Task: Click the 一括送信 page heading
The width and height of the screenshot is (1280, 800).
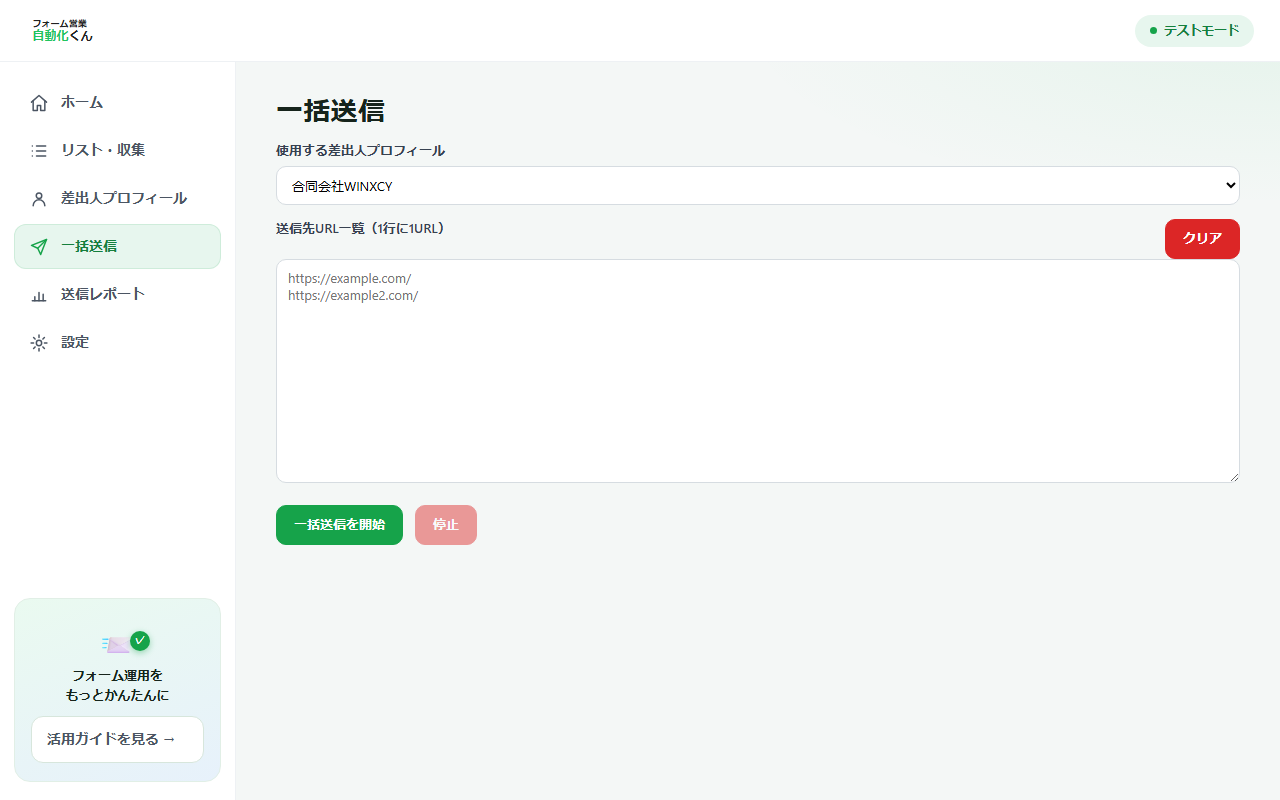Action: coord(330,110)
